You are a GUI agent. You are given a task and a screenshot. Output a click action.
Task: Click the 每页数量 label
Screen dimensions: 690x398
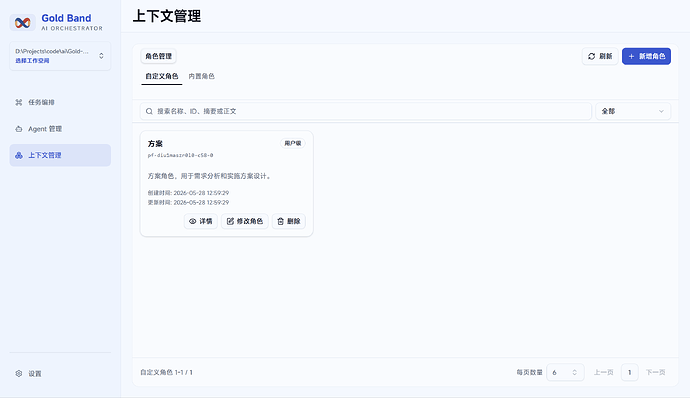click(529, 372)
